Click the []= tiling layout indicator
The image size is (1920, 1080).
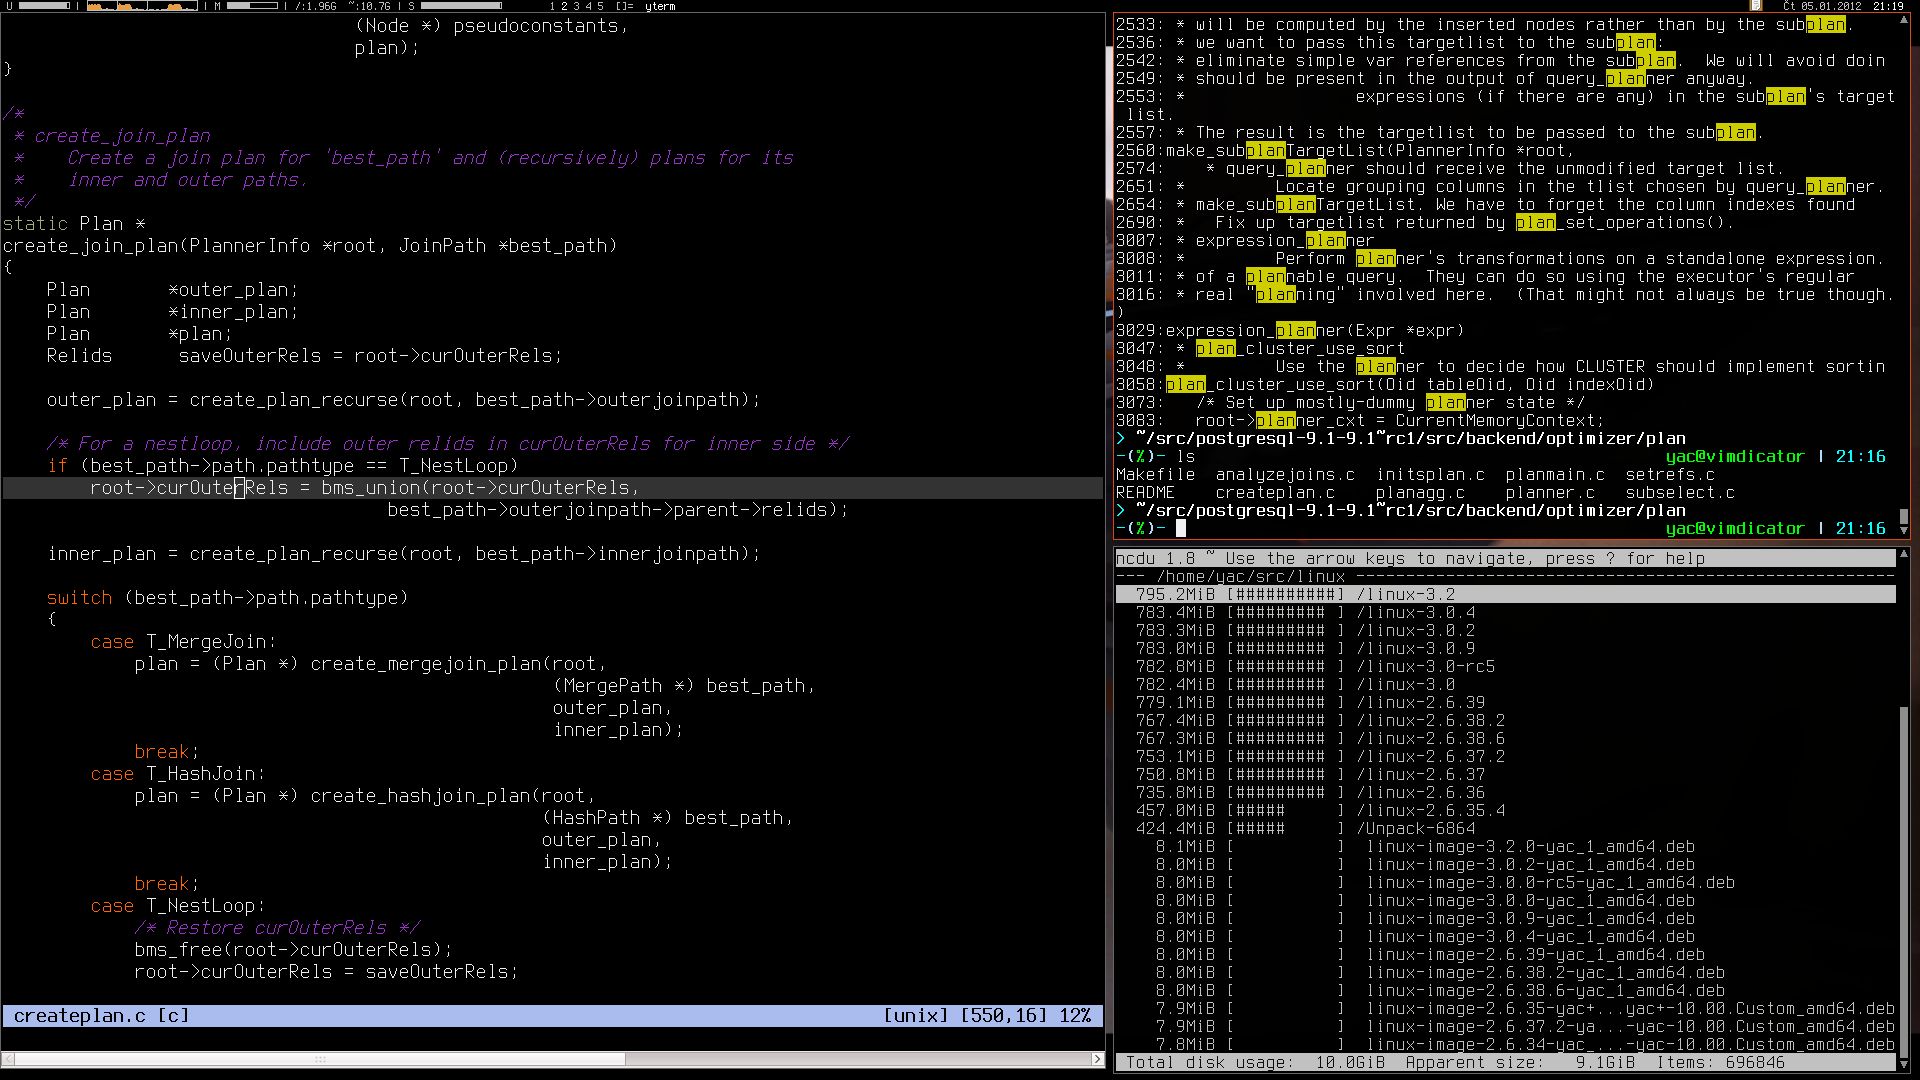tap(624, 6)
